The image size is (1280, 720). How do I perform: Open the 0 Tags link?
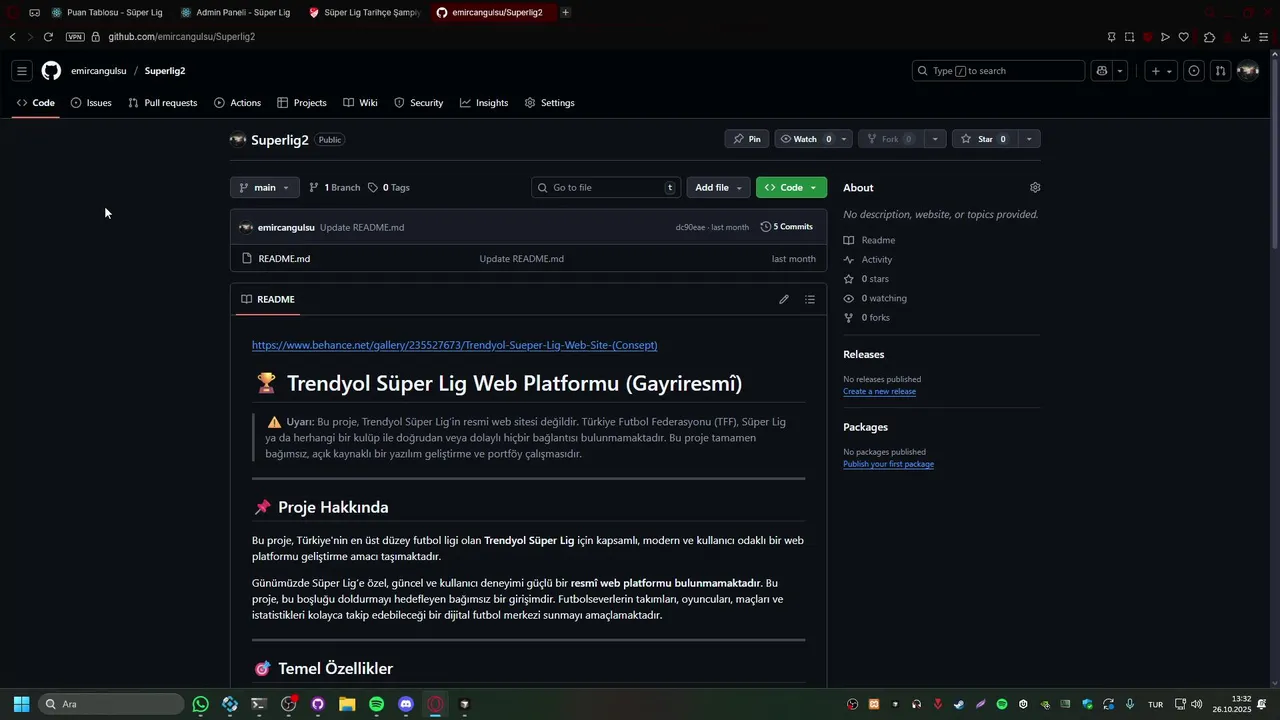[389, 187]
